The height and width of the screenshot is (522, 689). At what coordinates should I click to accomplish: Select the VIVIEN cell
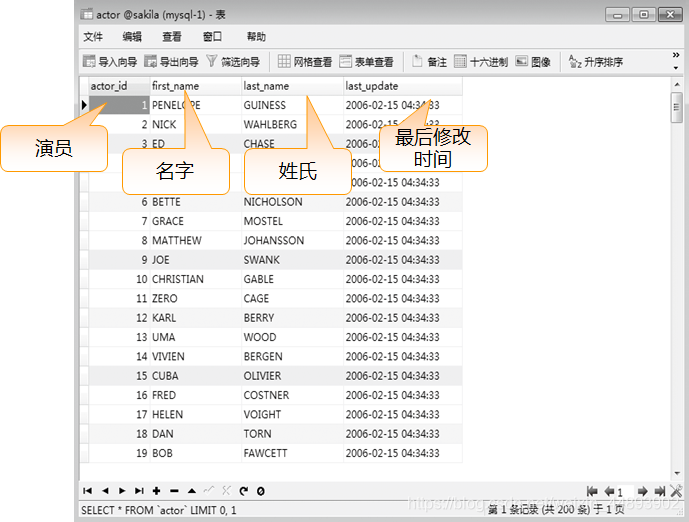tap(196, 357)
